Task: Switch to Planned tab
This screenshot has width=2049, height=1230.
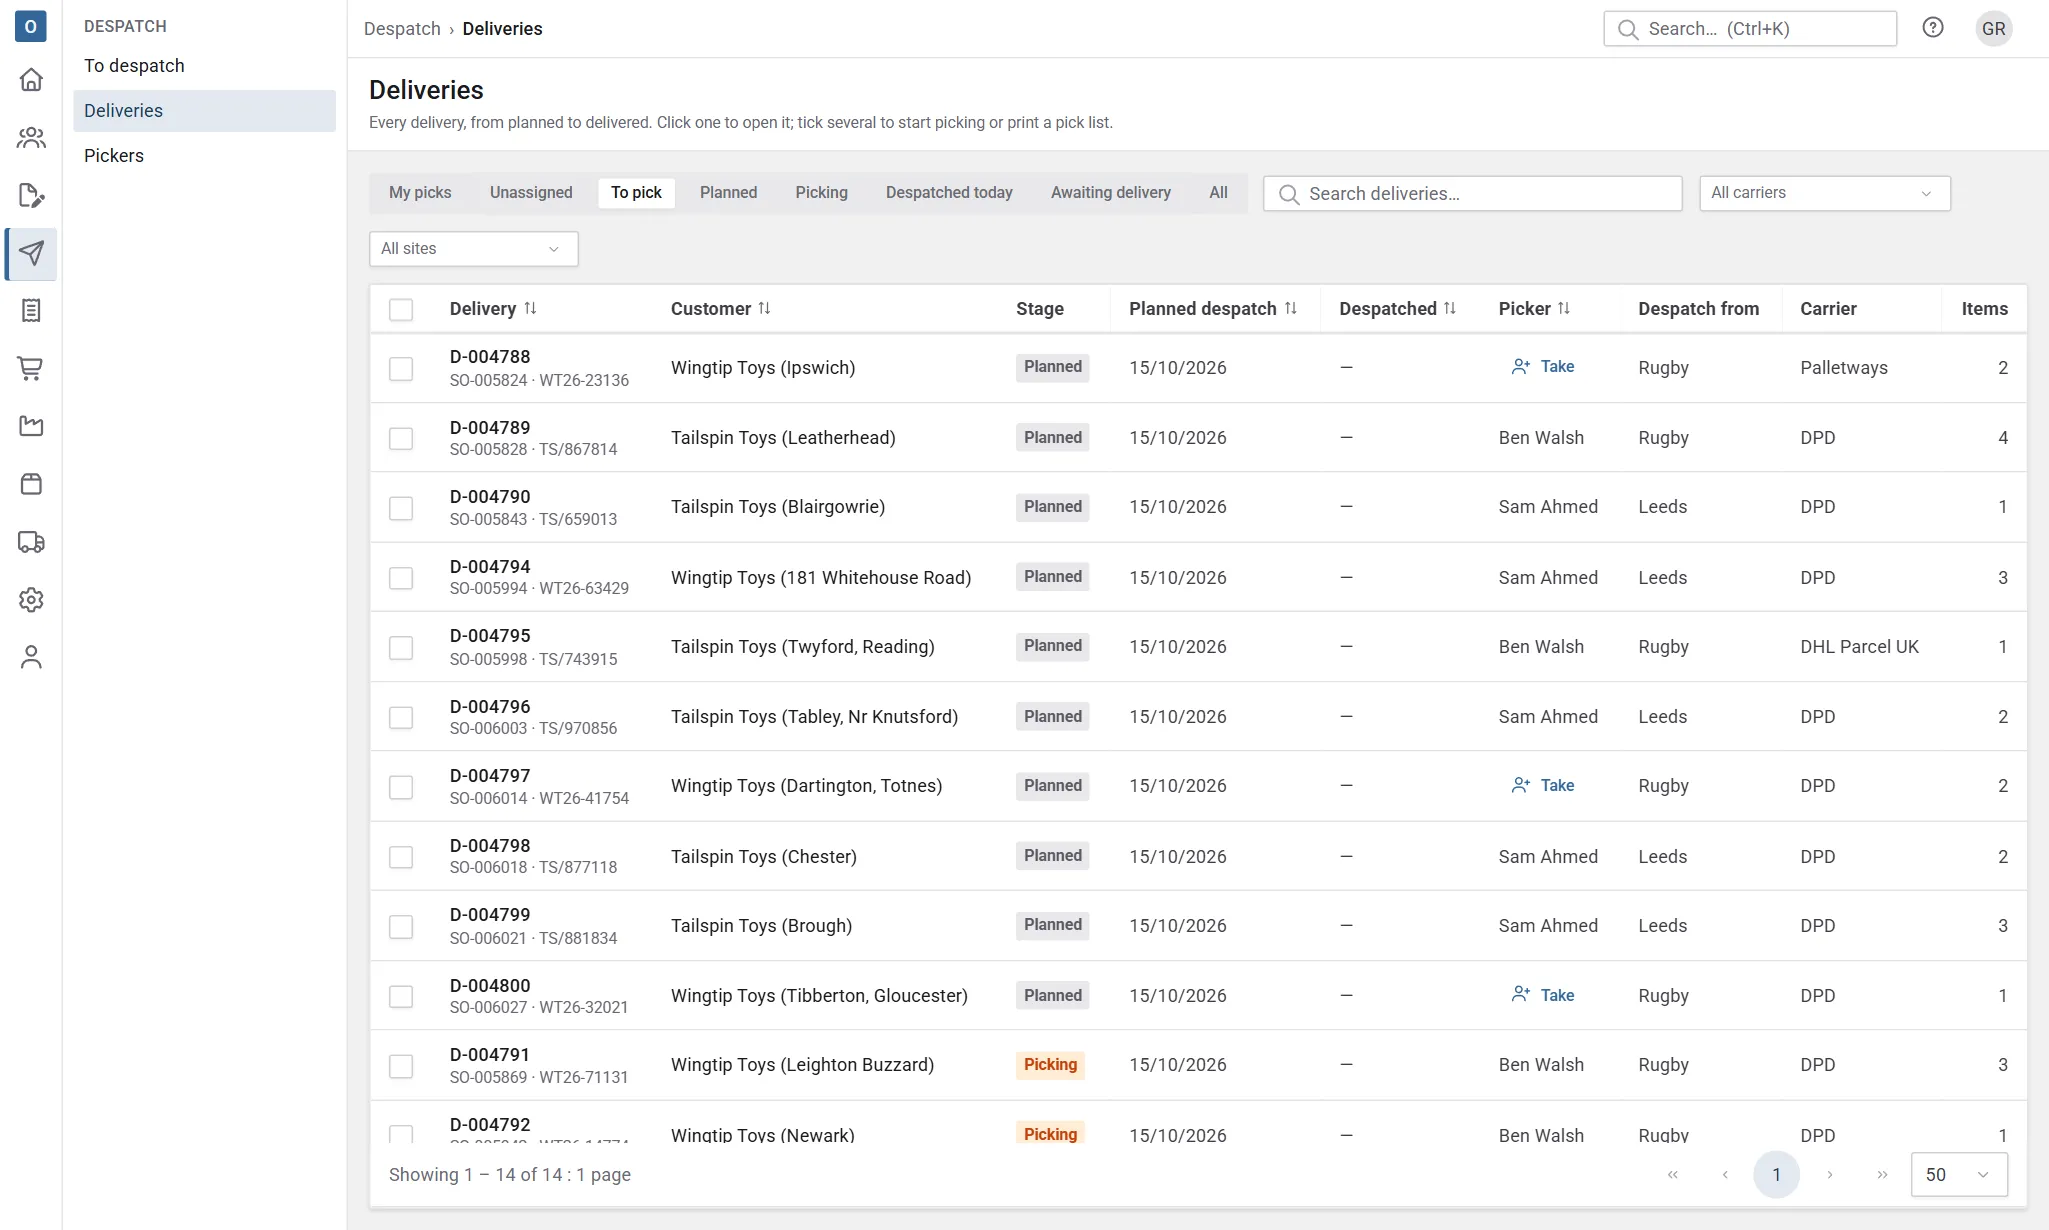Action: pyautogui.click(x=728, y=193)
